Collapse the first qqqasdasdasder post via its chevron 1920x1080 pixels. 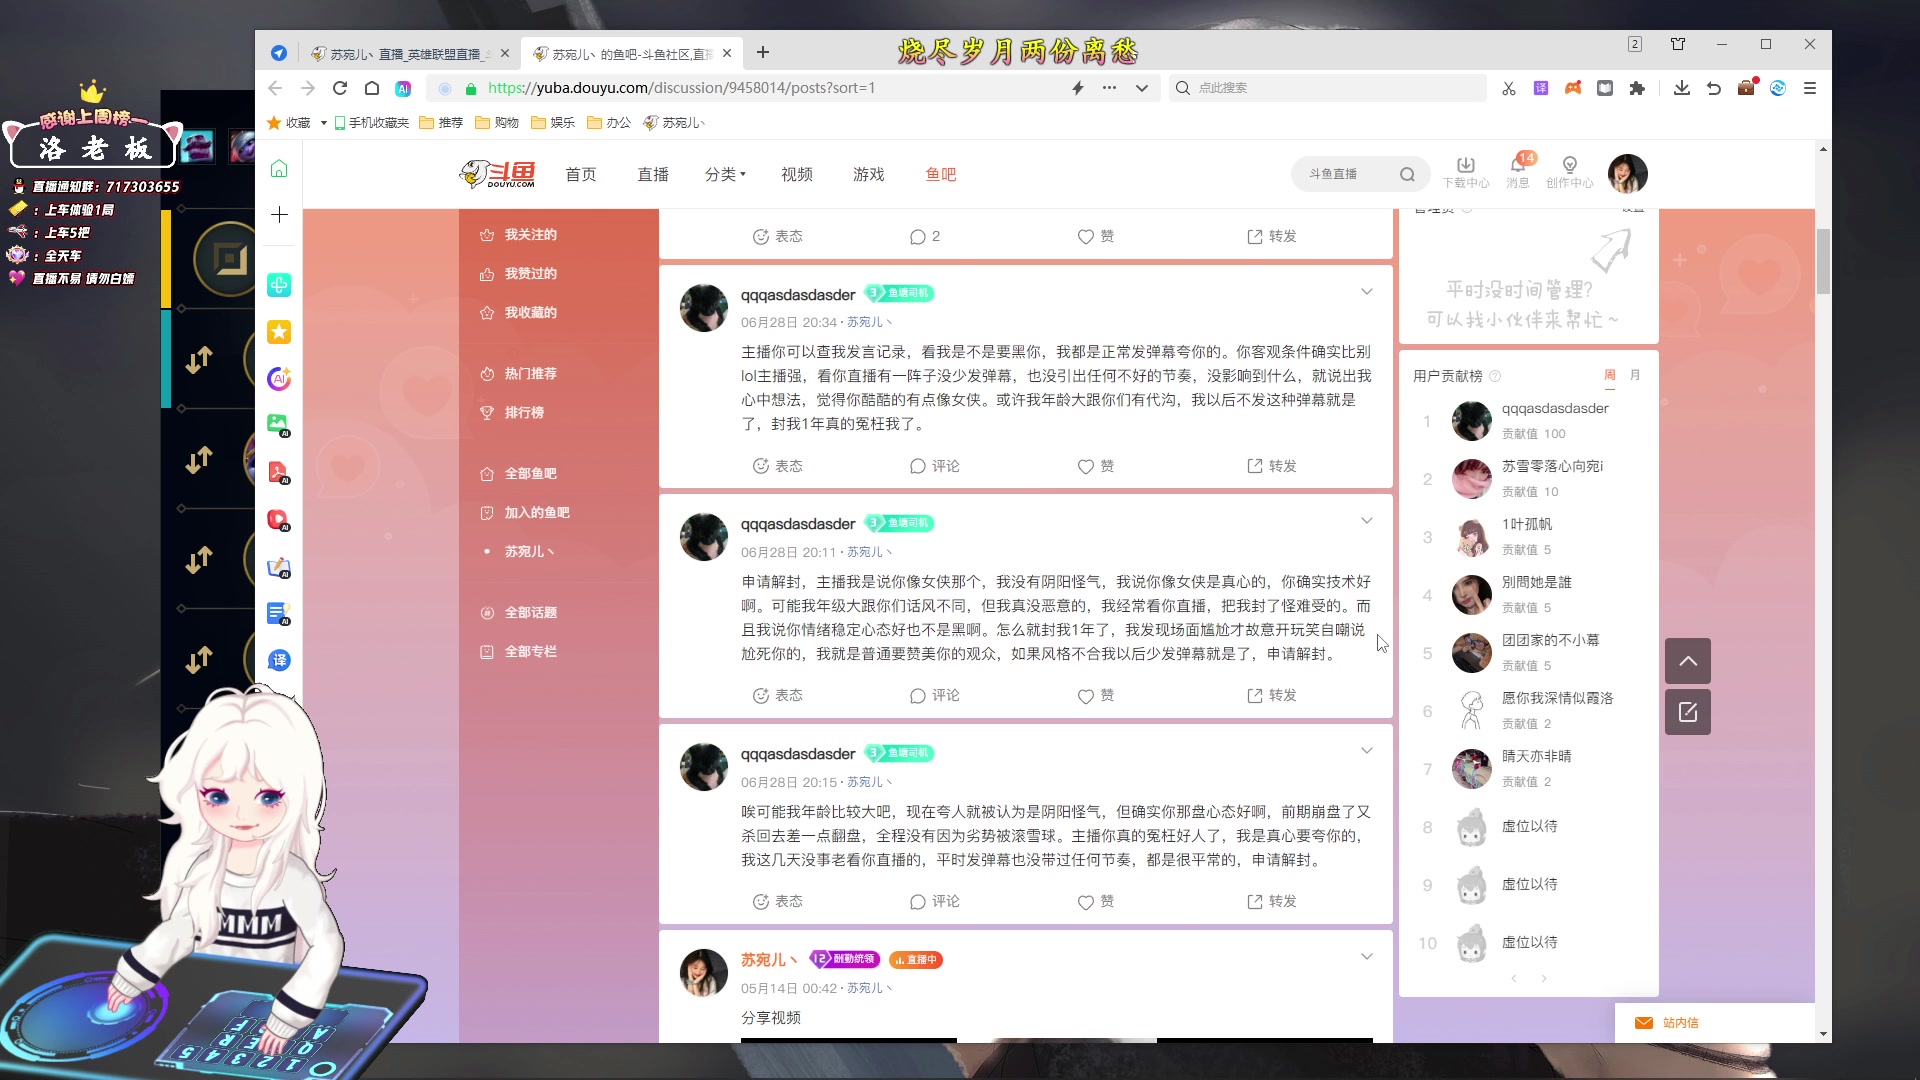(x=1367, y=292)
